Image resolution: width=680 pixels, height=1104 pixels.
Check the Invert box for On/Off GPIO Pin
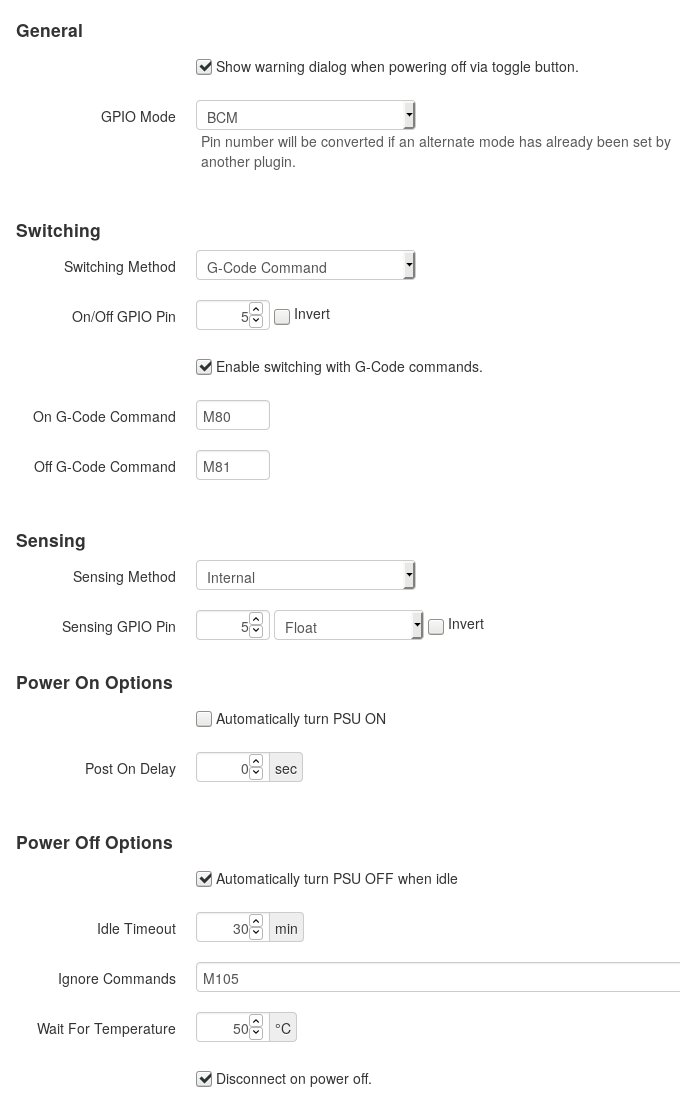click(282, 315)
